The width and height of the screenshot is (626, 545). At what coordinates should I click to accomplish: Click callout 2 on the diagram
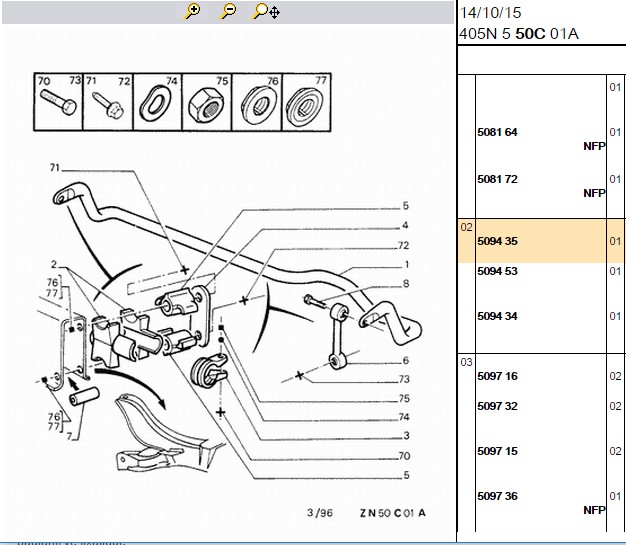tap(54, 264)
